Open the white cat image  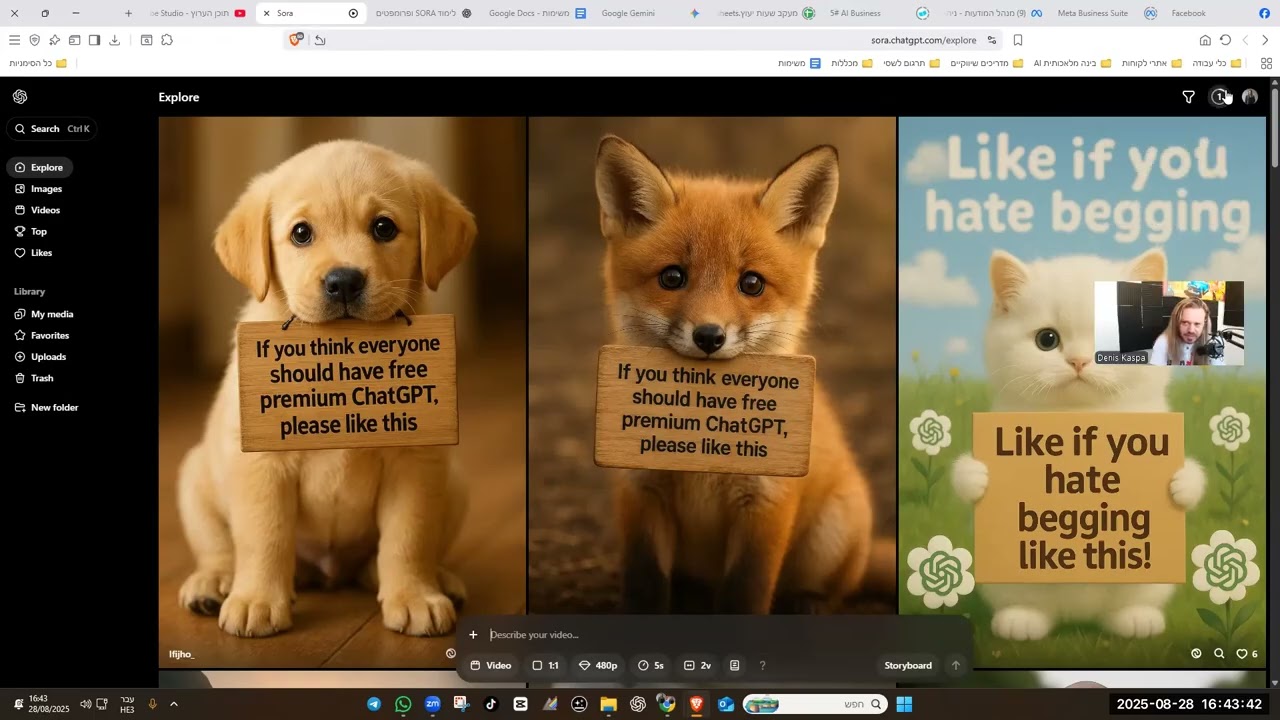click(1082, 391)
